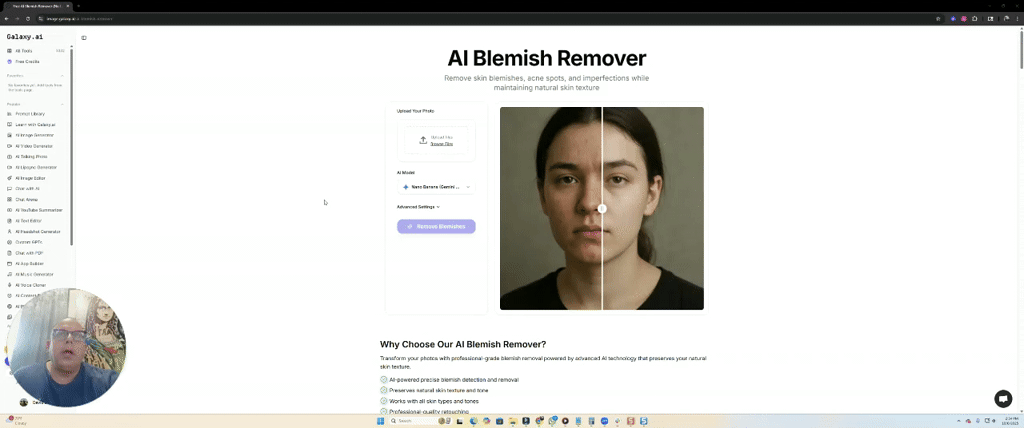Viewport: 1024px width, 428px height.
Task: Collapse the Favorites sidebar section
Action: (x=63, y=76)
